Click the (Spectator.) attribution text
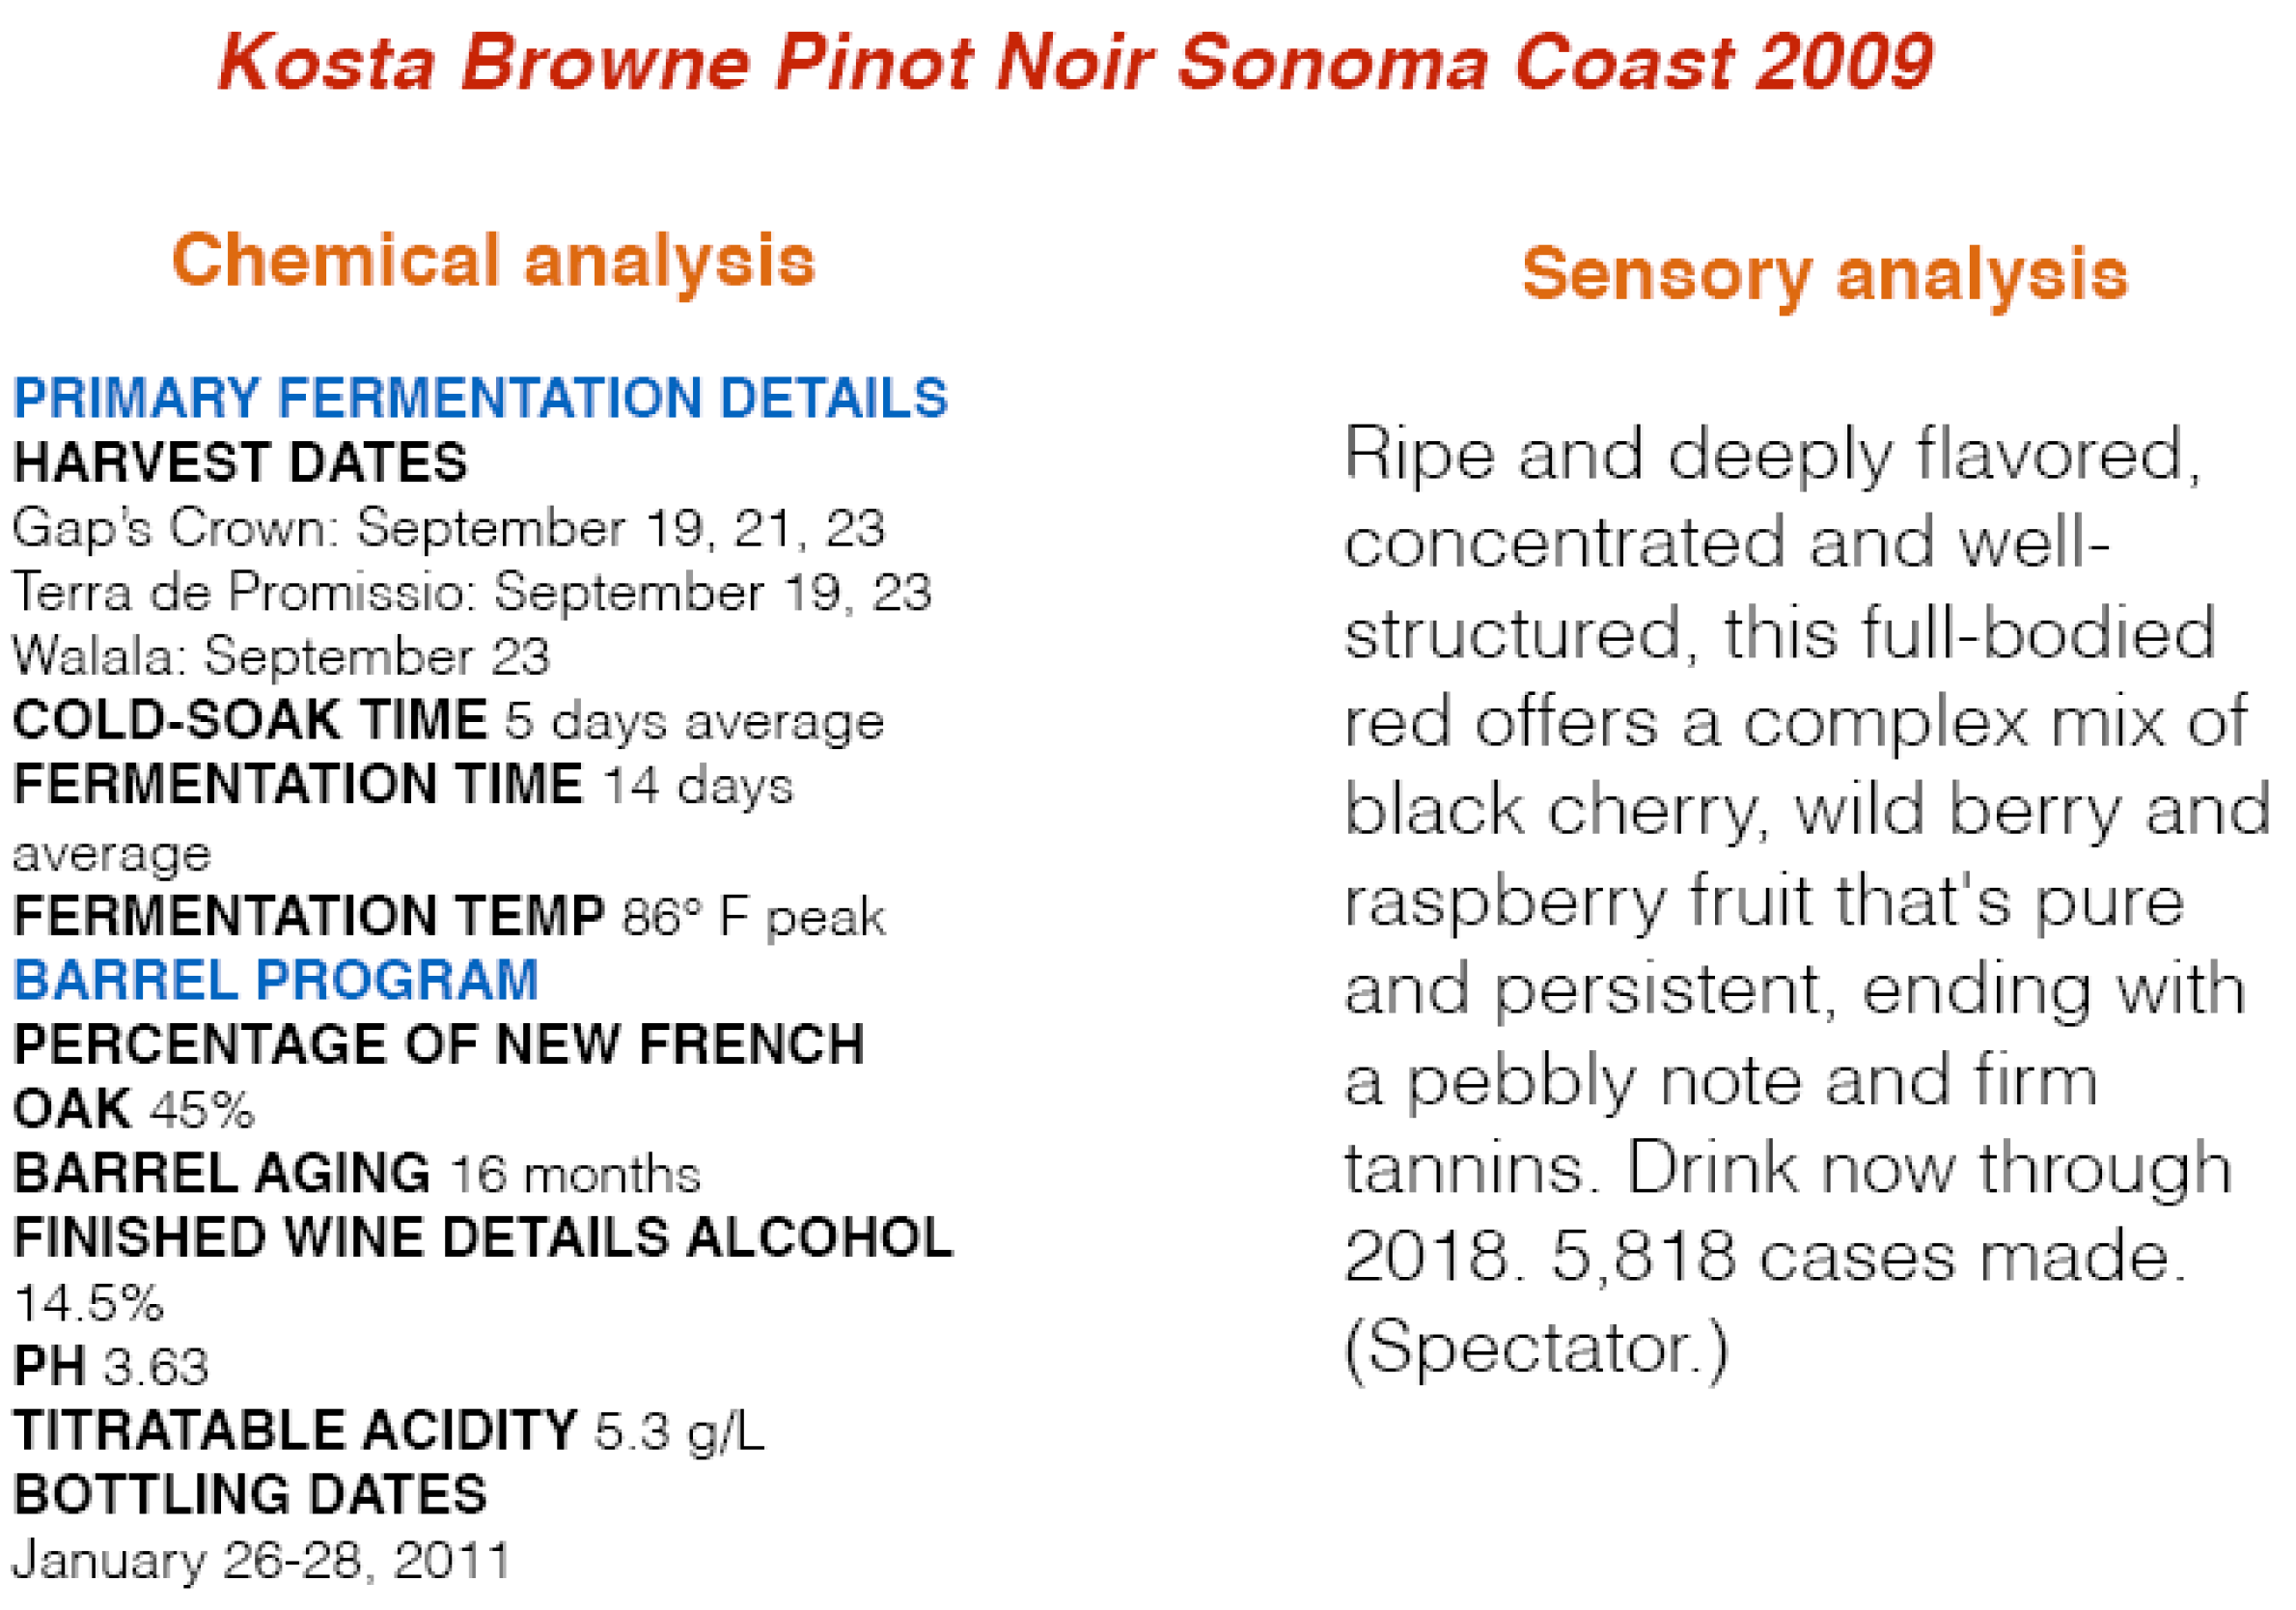This screenshot has width=2296, height=1610. coord(1536,1349)
